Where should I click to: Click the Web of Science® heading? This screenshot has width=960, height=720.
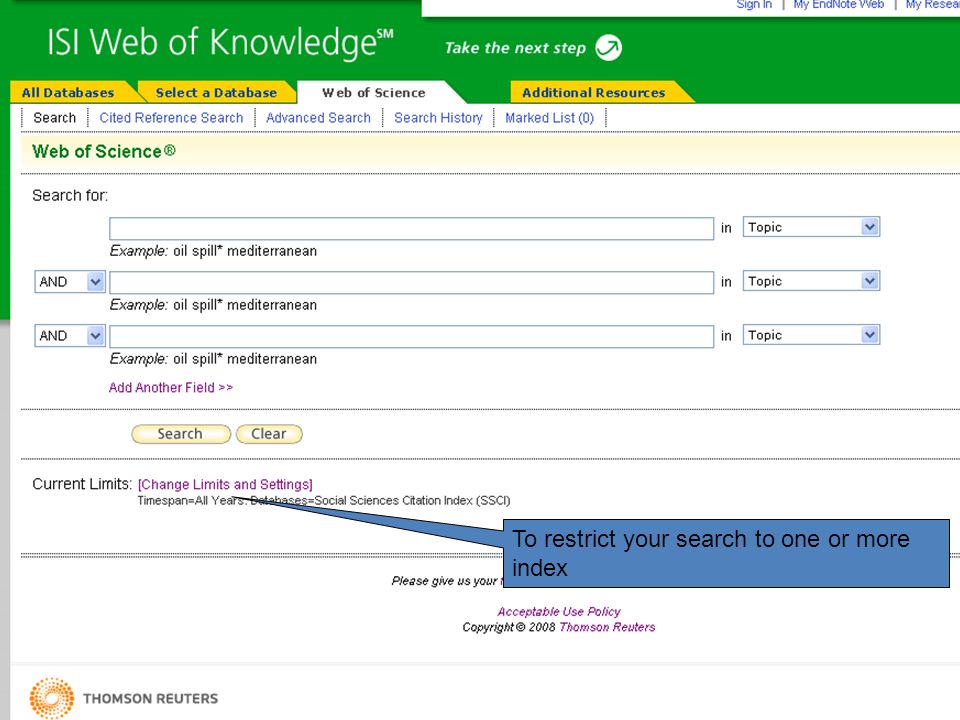tap(103, 151)
